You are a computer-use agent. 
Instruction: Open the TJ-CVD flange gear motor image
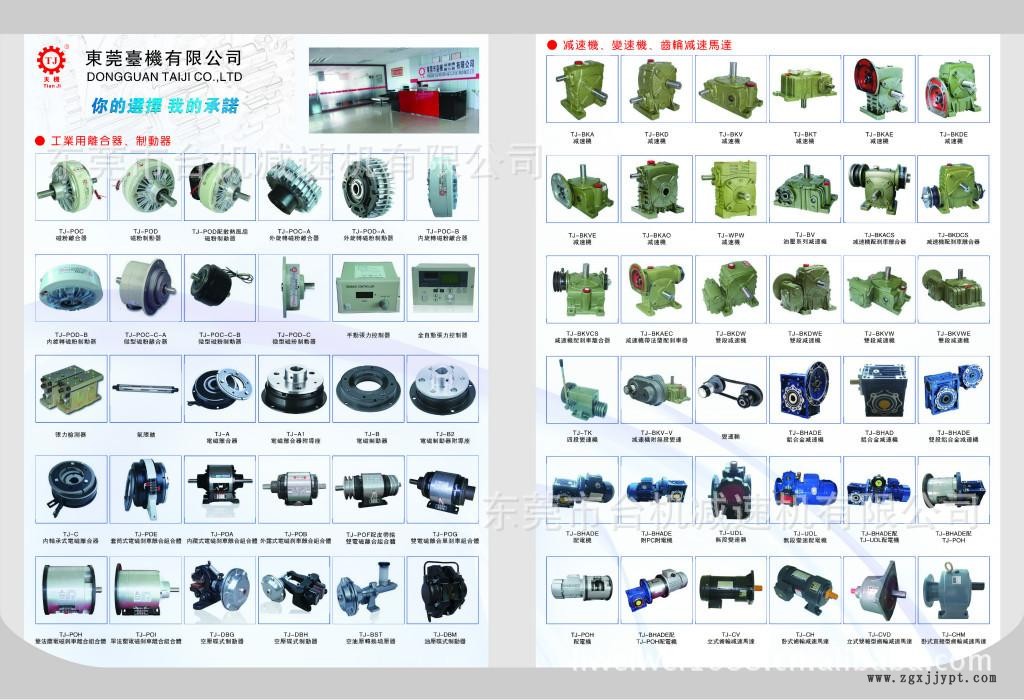[x=879, y=590]
